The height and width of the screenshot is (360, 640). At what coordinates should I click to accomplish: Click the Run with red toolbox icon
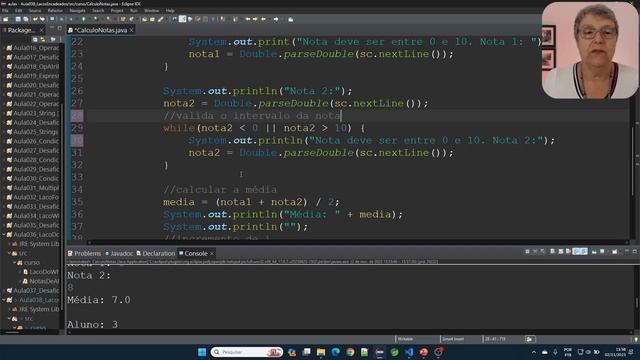click(x=108, y=19)
